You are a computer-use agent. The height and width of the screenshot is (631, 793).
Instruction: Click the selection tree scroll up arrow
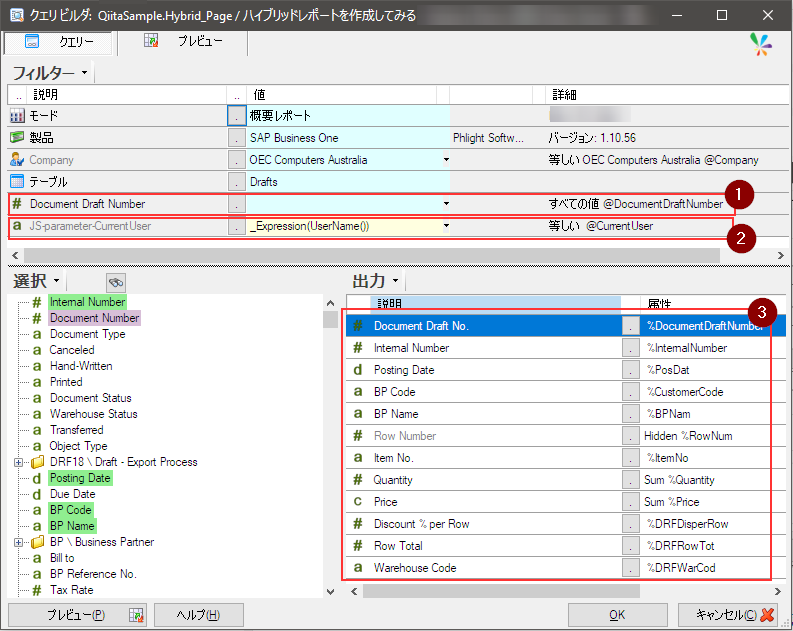[x=331, y=303]
